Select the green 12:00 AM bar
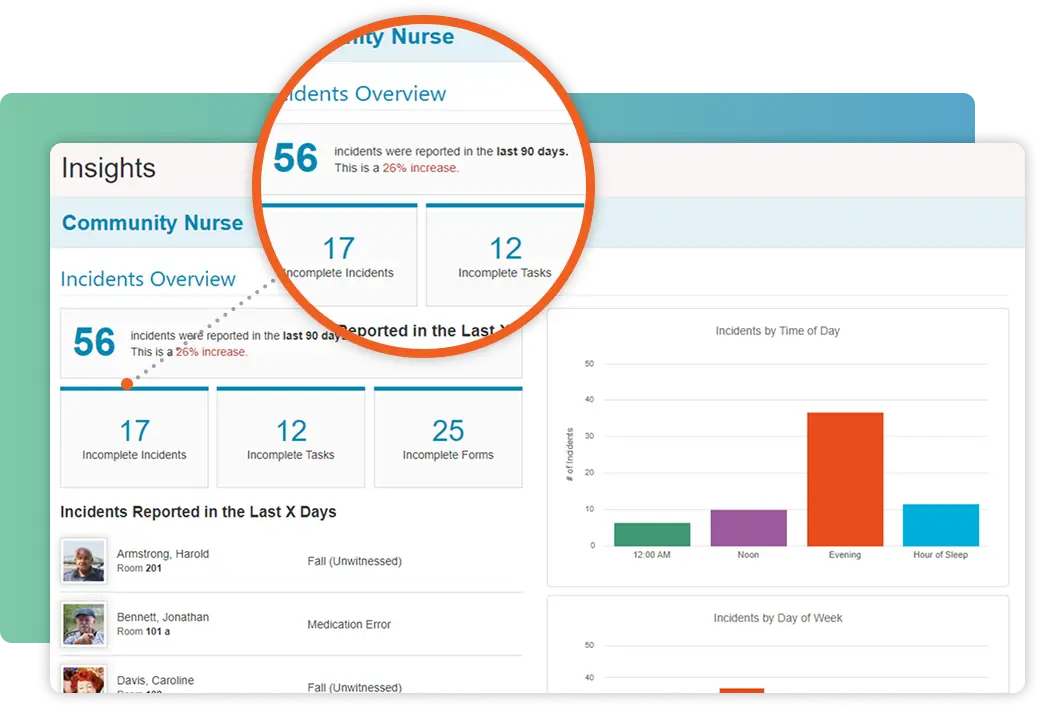Image resolution: width=1040 pixels, height=708 pixels. click(652, 534)
